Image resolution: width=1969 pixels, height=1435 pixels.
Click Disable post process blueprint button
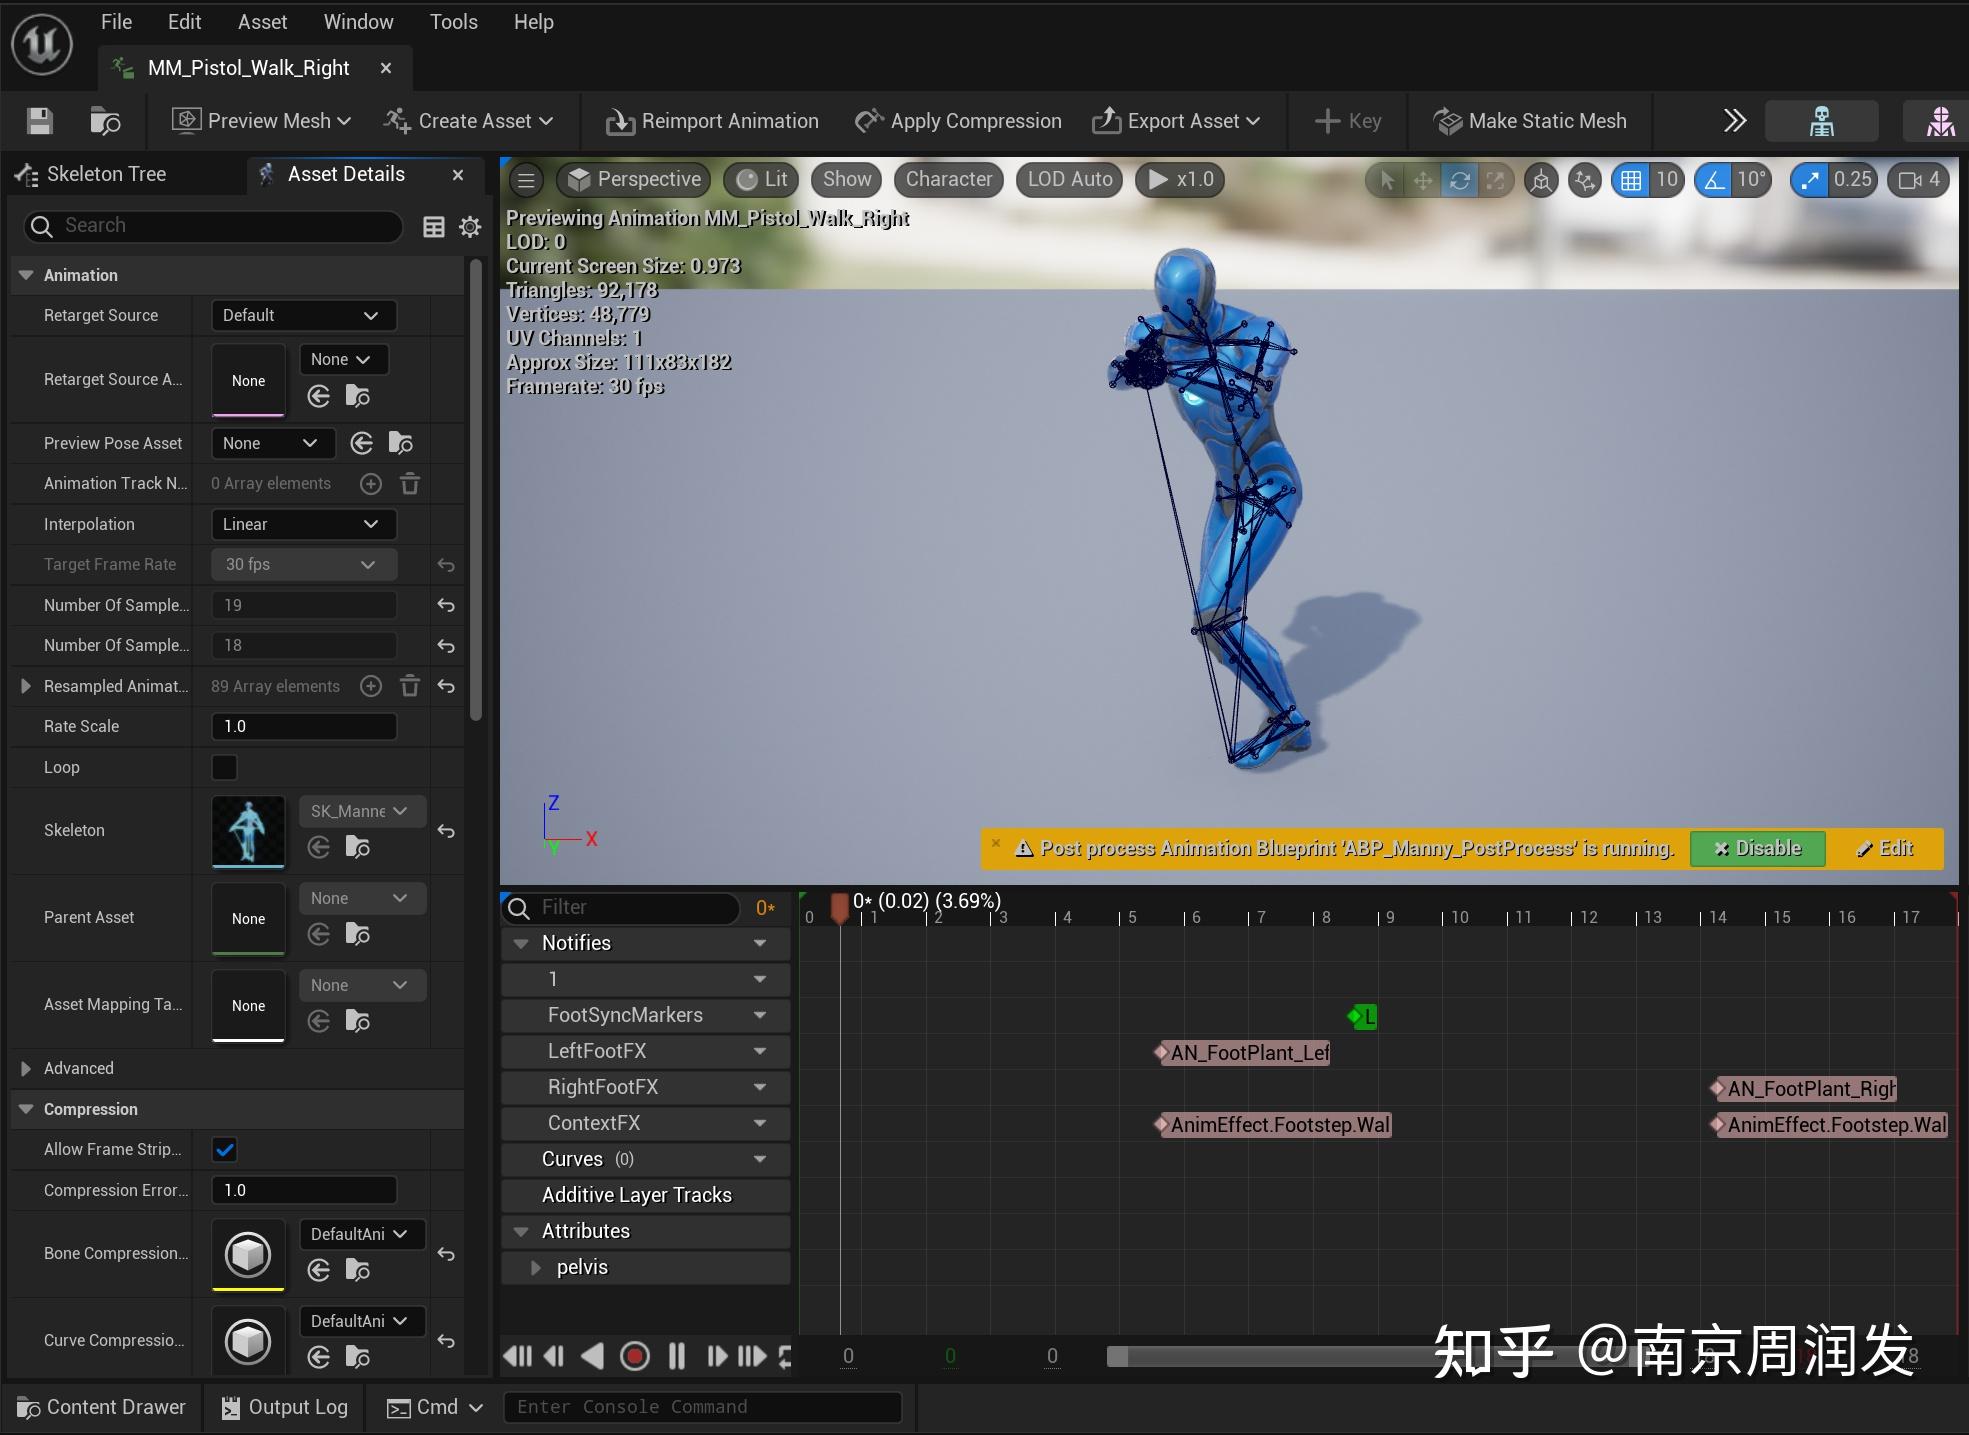[x=1757, y=850]
